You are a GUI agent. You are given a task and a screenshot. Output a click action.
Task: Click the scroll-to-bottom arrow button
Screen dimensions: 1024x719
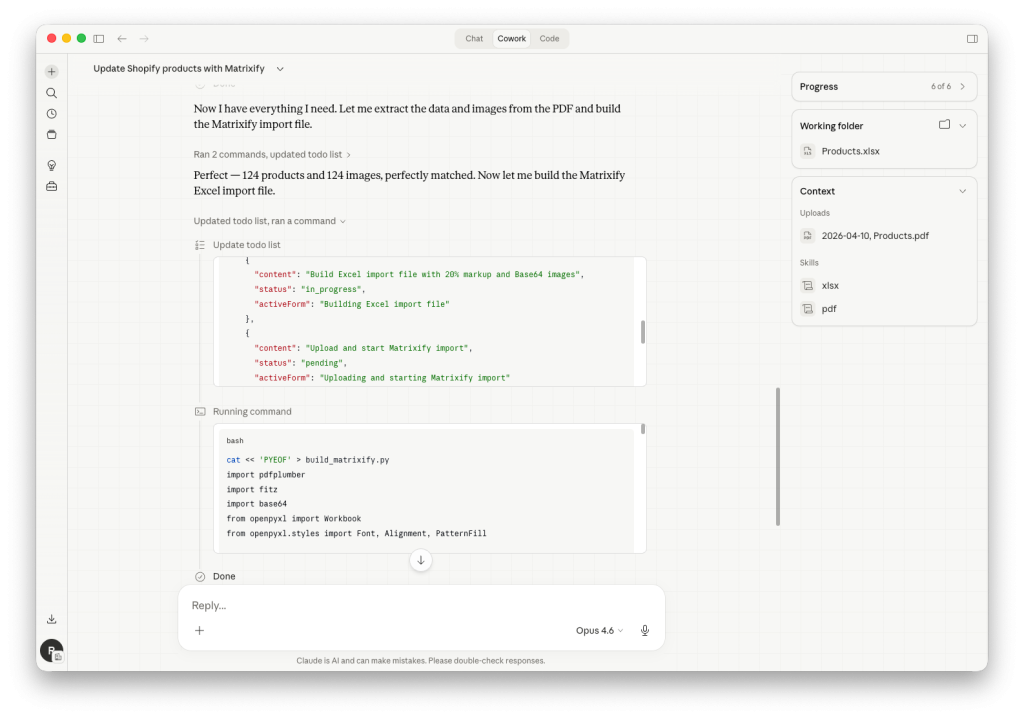click(x=421, y=561)
